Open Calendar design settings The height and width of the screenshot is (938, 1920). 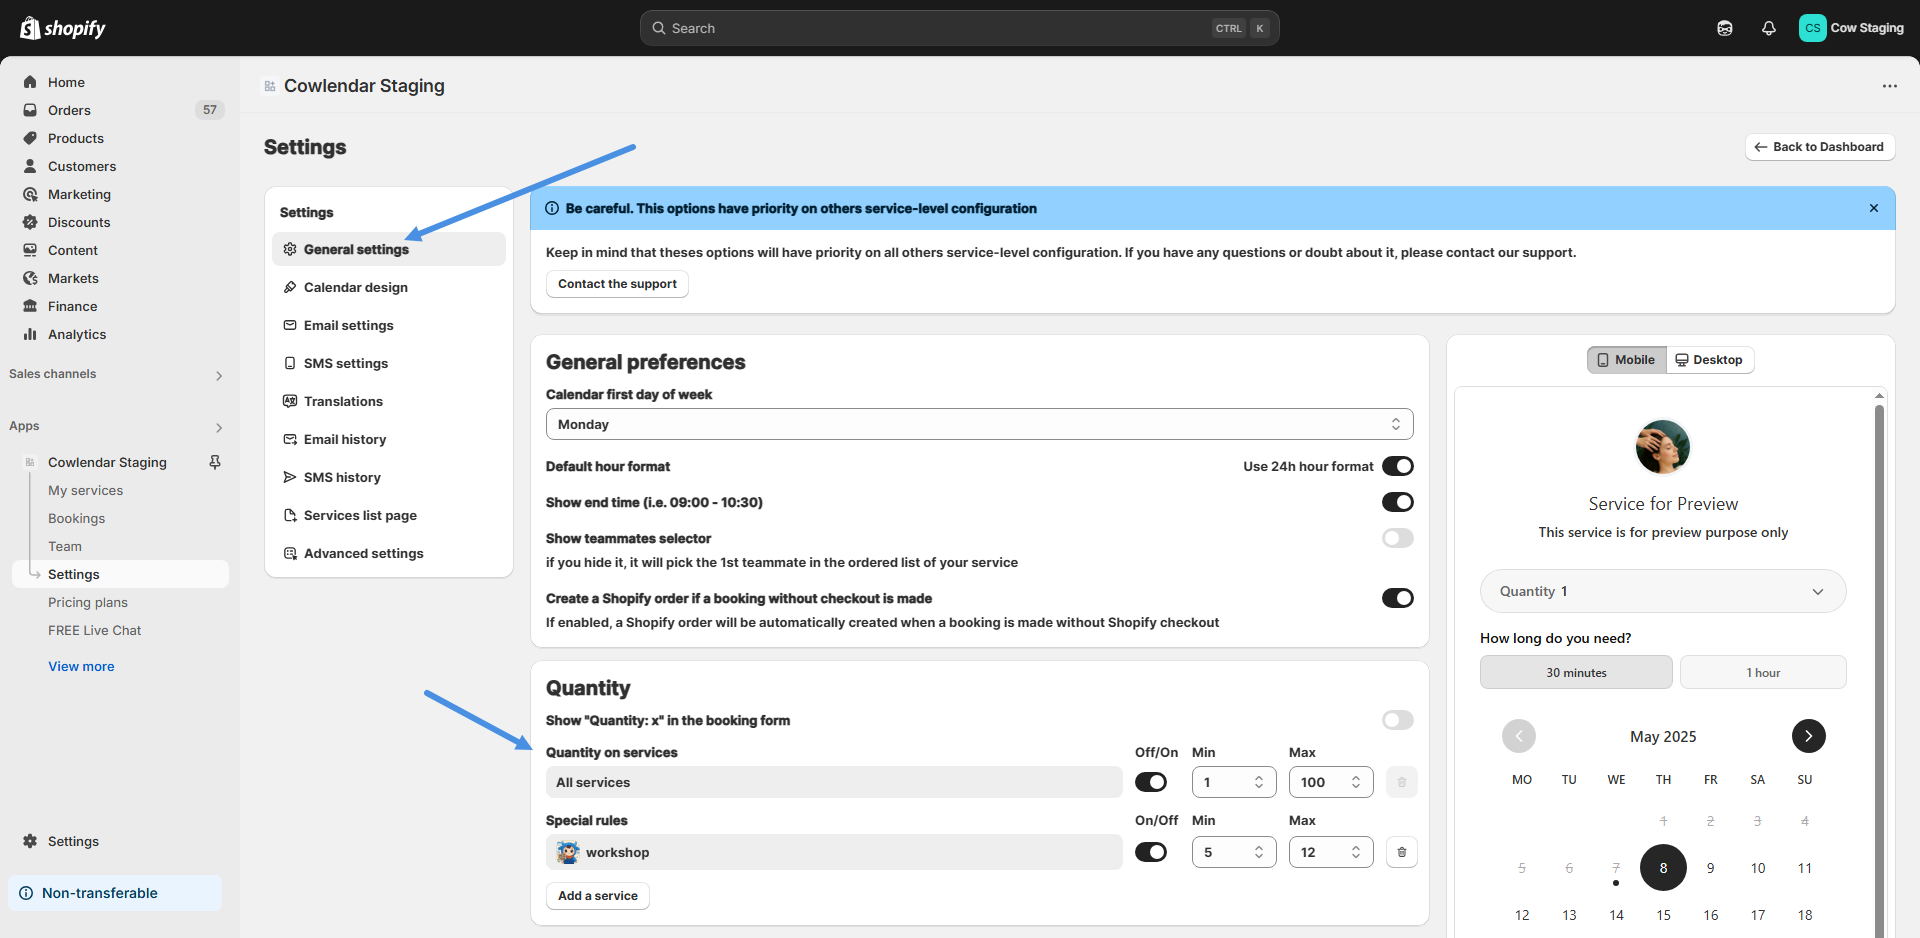point(355,287)
